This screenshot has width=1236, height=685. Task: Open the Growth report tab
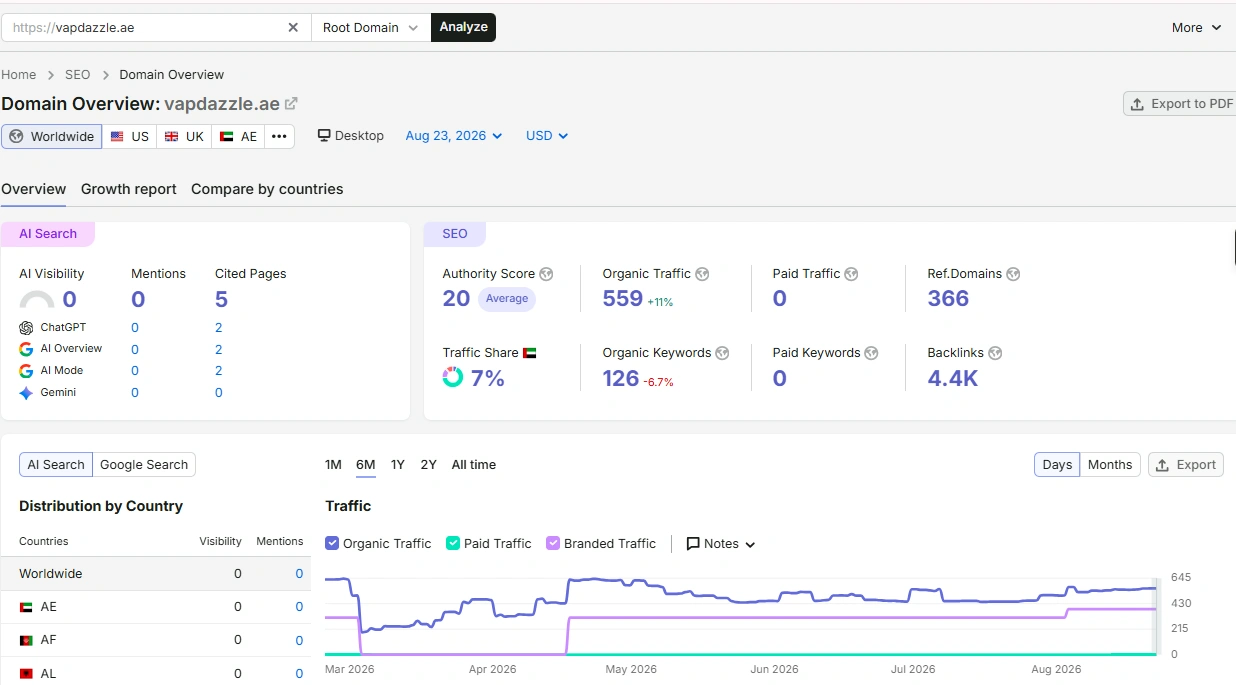click(129, 189)
